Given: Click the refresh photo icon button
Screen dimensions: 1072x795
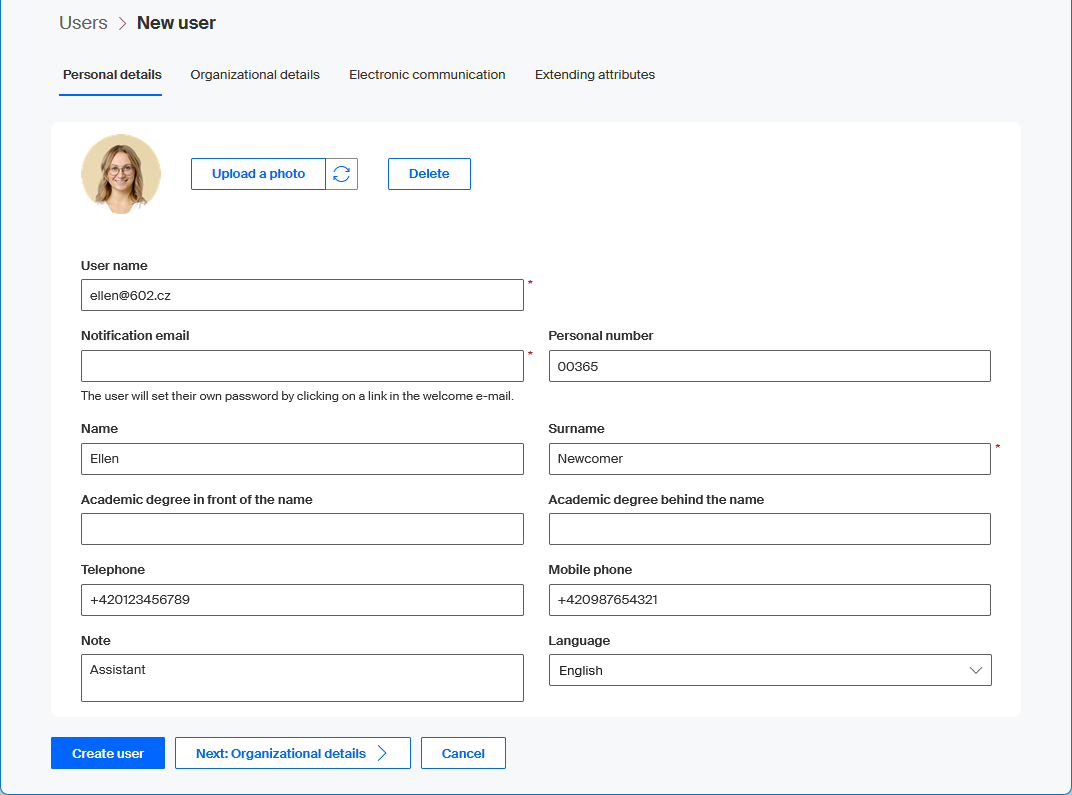Looking at the screenshot, I should tap(342, 174).
